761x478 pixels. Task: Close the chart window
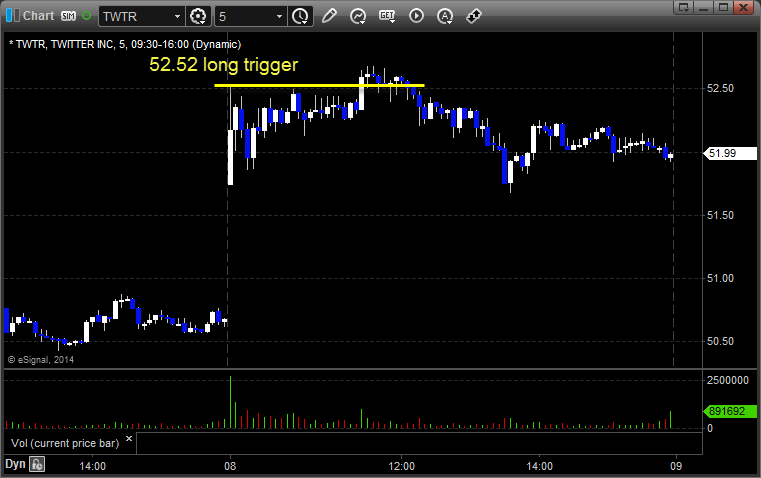[x=743, y=7]
